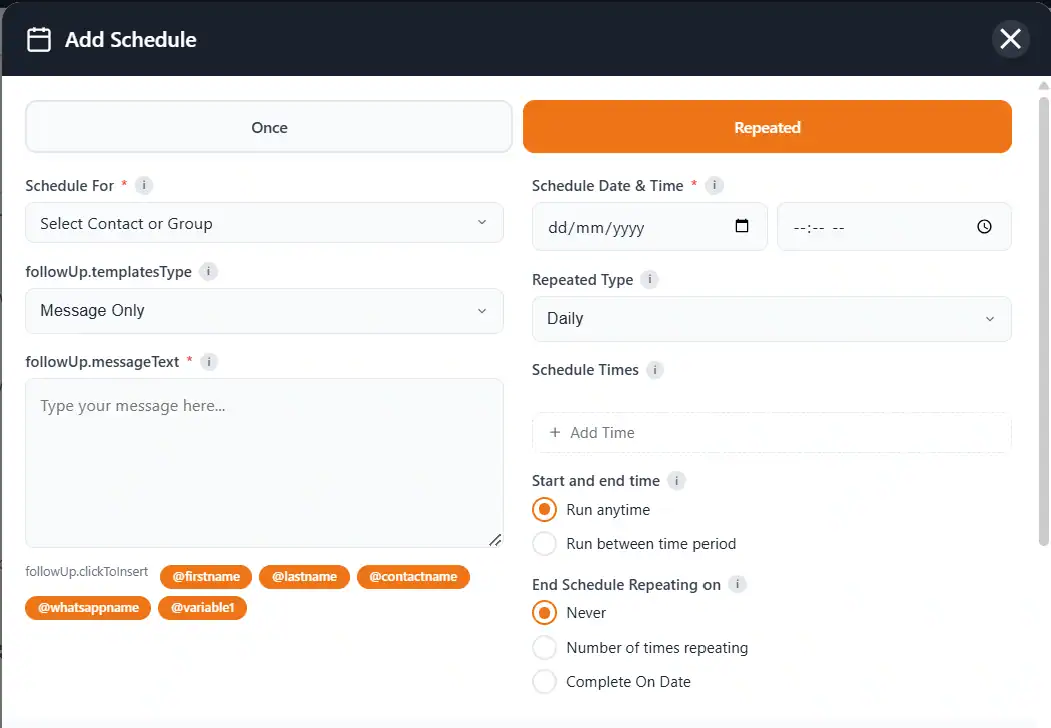Switch to the Repeated schedule tab

pos(767,127)
